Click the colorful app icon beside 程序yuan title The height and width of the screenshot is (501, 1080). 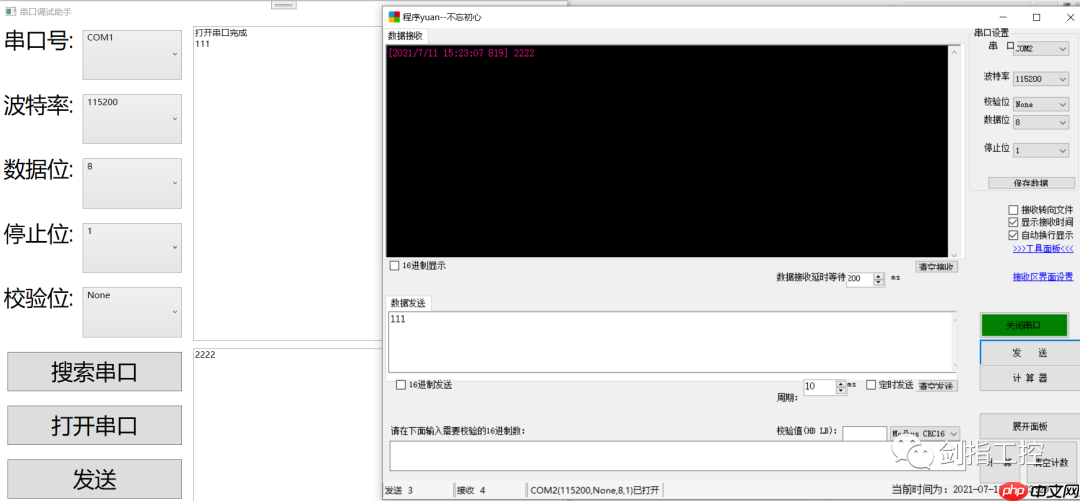click(393, 17)
